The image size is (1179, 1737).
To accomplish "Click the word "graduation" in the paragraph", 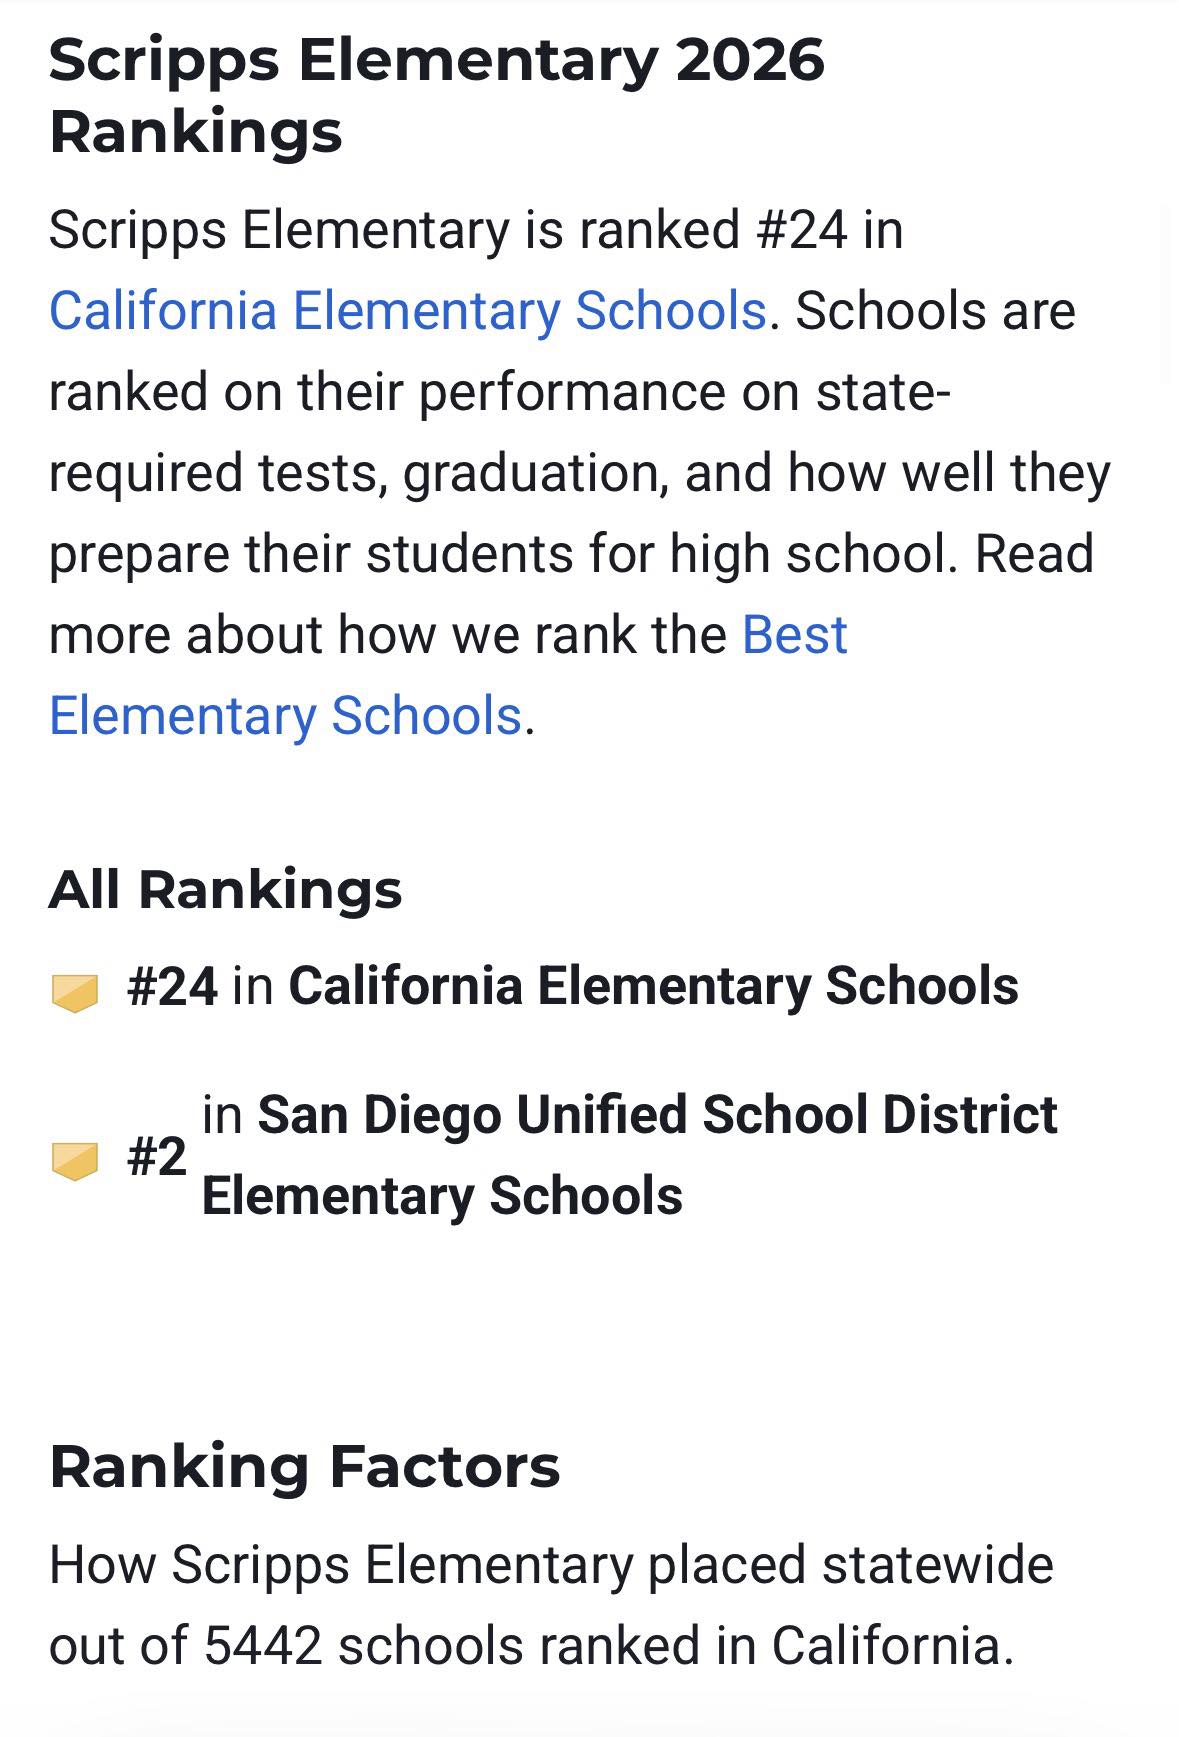I will pos(536,473).
